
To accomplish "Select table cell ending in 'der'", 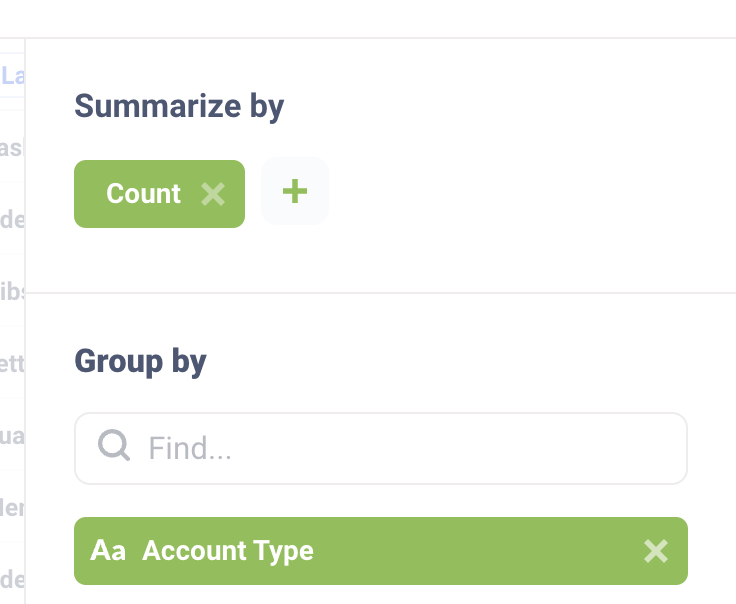I will point(13,508).
